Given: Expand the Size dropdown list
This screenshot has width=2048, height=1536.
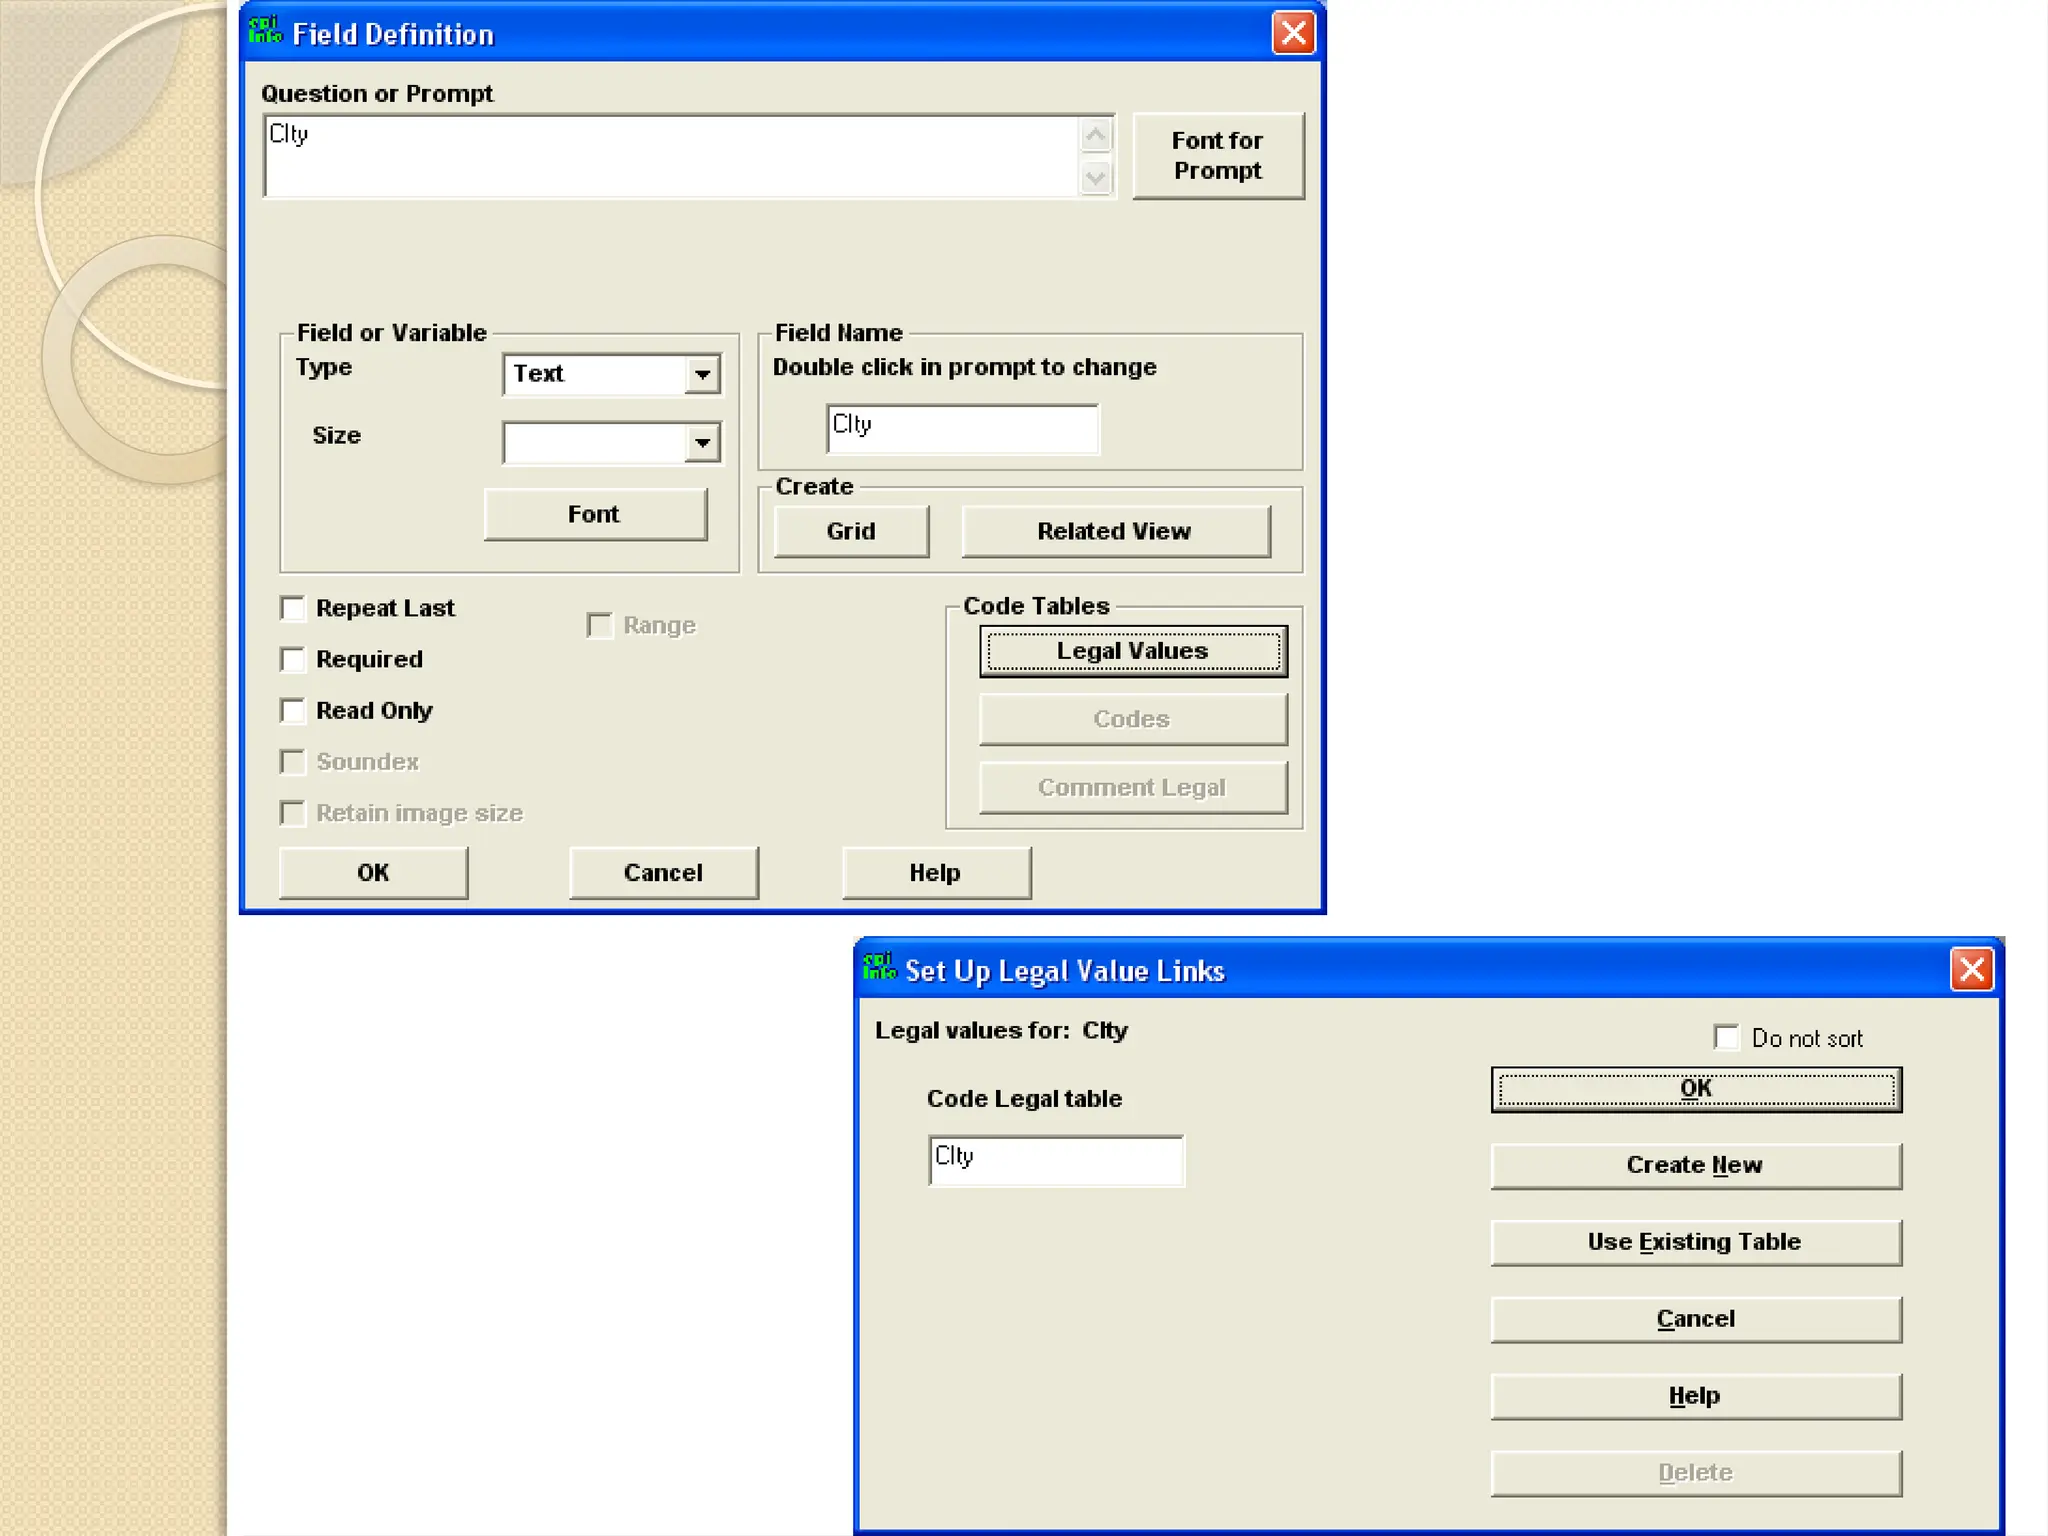Looking at the screenshot, I should [703, 443].
